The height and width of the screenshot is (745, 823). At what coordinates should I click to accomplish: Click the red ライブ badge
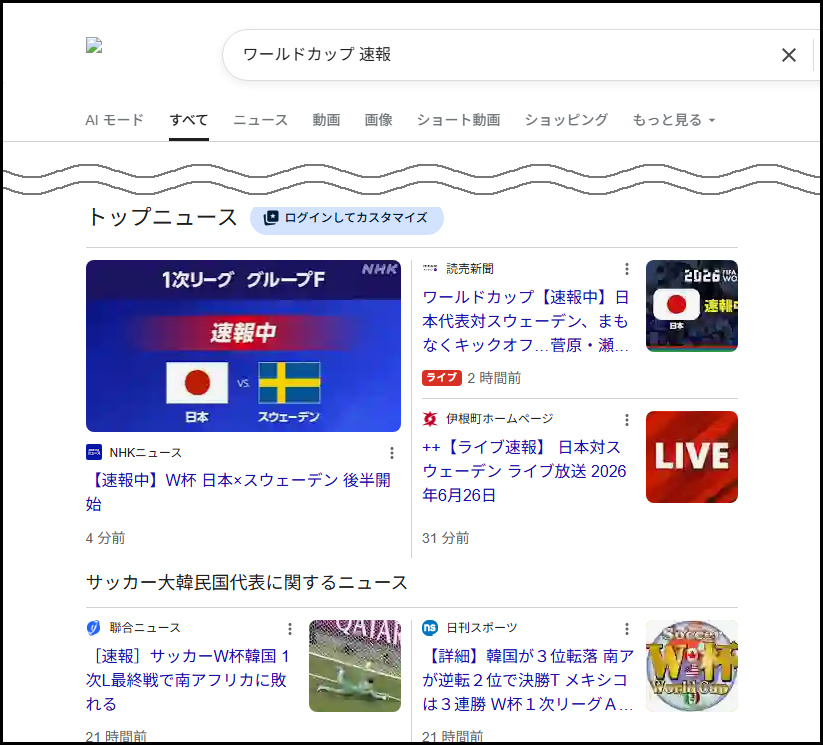point(442,377)
